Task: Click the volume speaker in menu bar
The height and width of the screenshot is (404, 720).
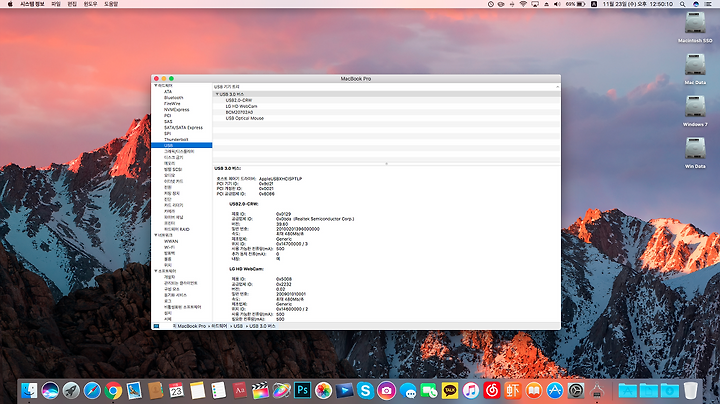Action: [x=557, y=4]
